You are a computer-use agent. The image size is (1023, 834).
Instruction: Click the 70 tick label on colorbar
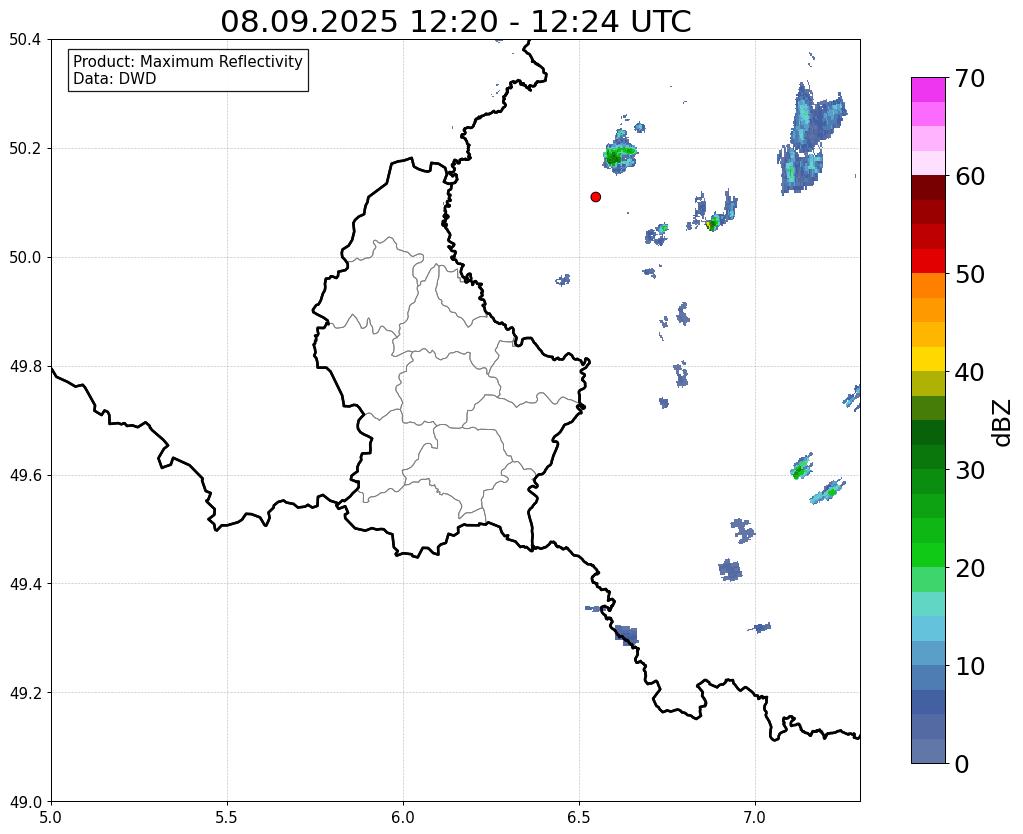click(970, 78)
